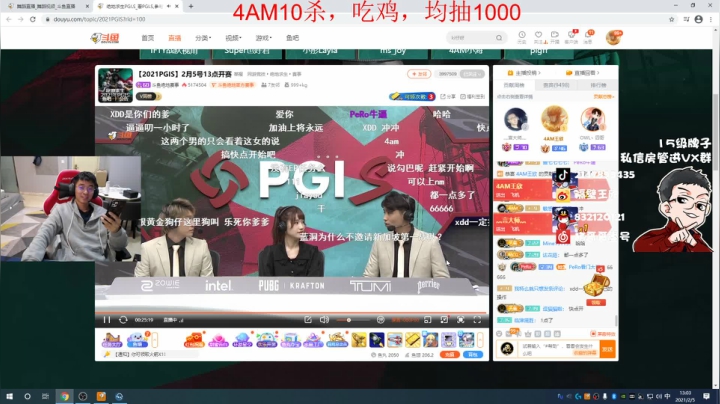
Task: Open the red packet activity icon
Action: click(194, 340)
